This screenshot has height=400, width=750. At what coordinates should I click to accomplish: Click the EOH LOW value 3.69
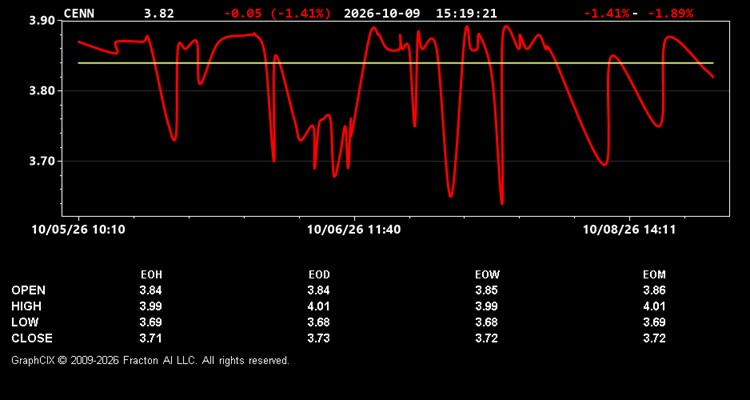(x=151, y=322)
